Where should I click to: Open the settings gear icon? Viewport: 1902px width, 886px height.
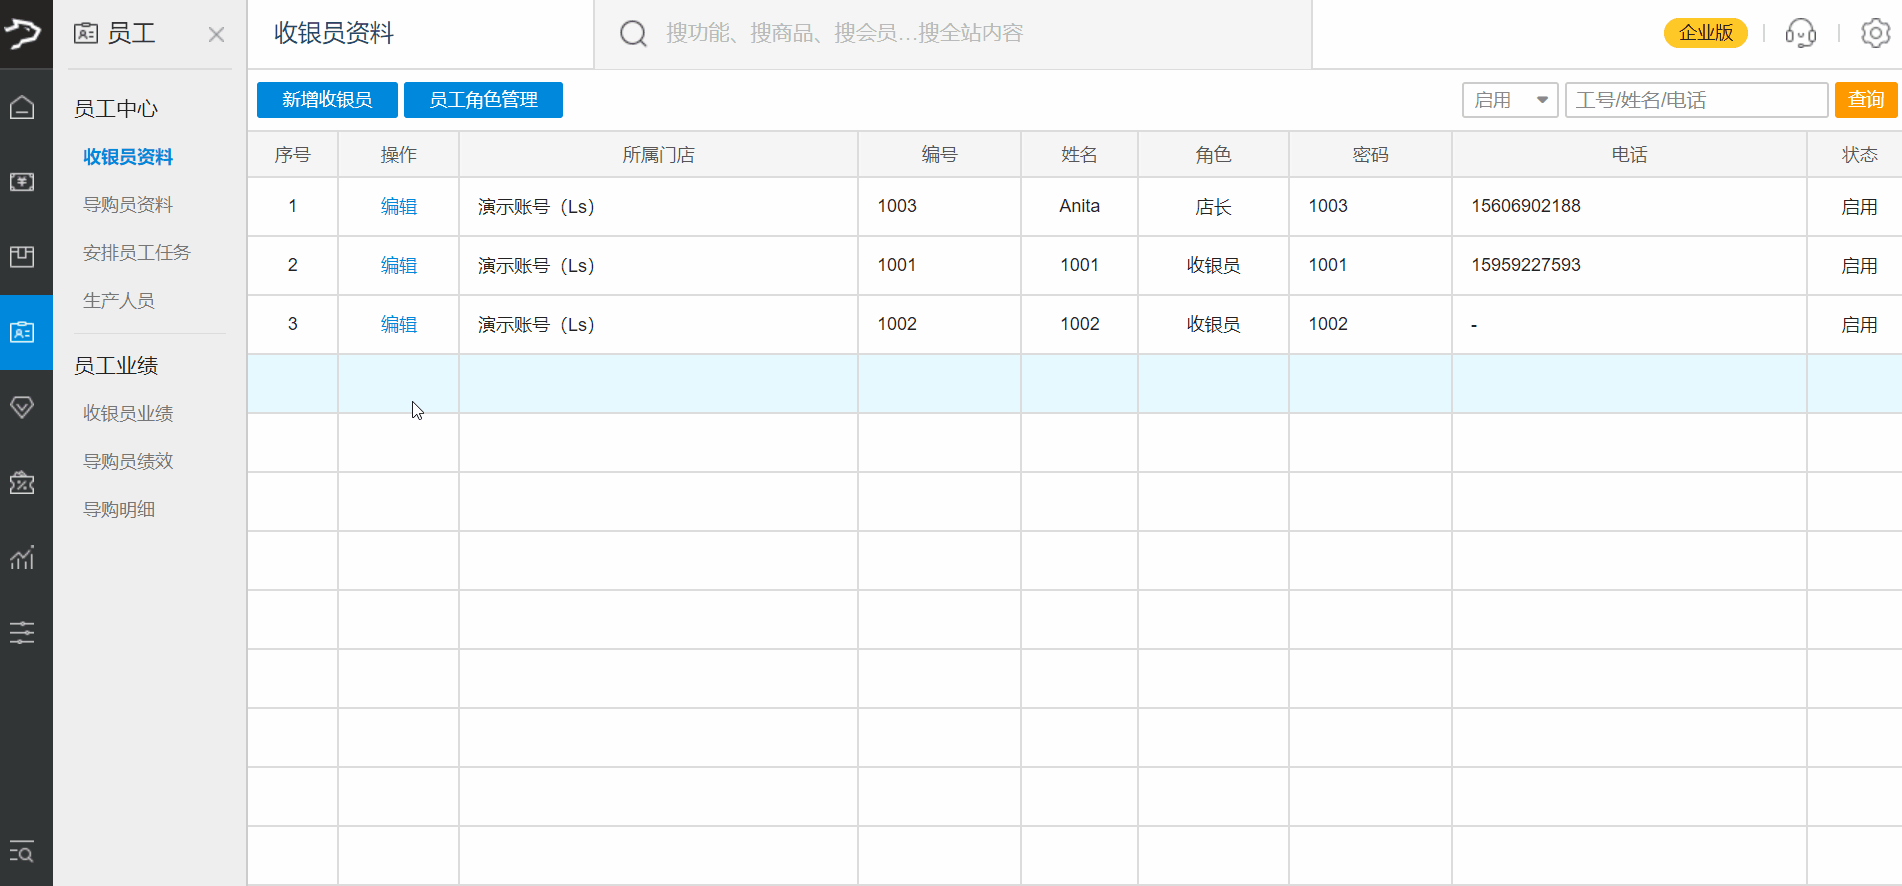1875,33
